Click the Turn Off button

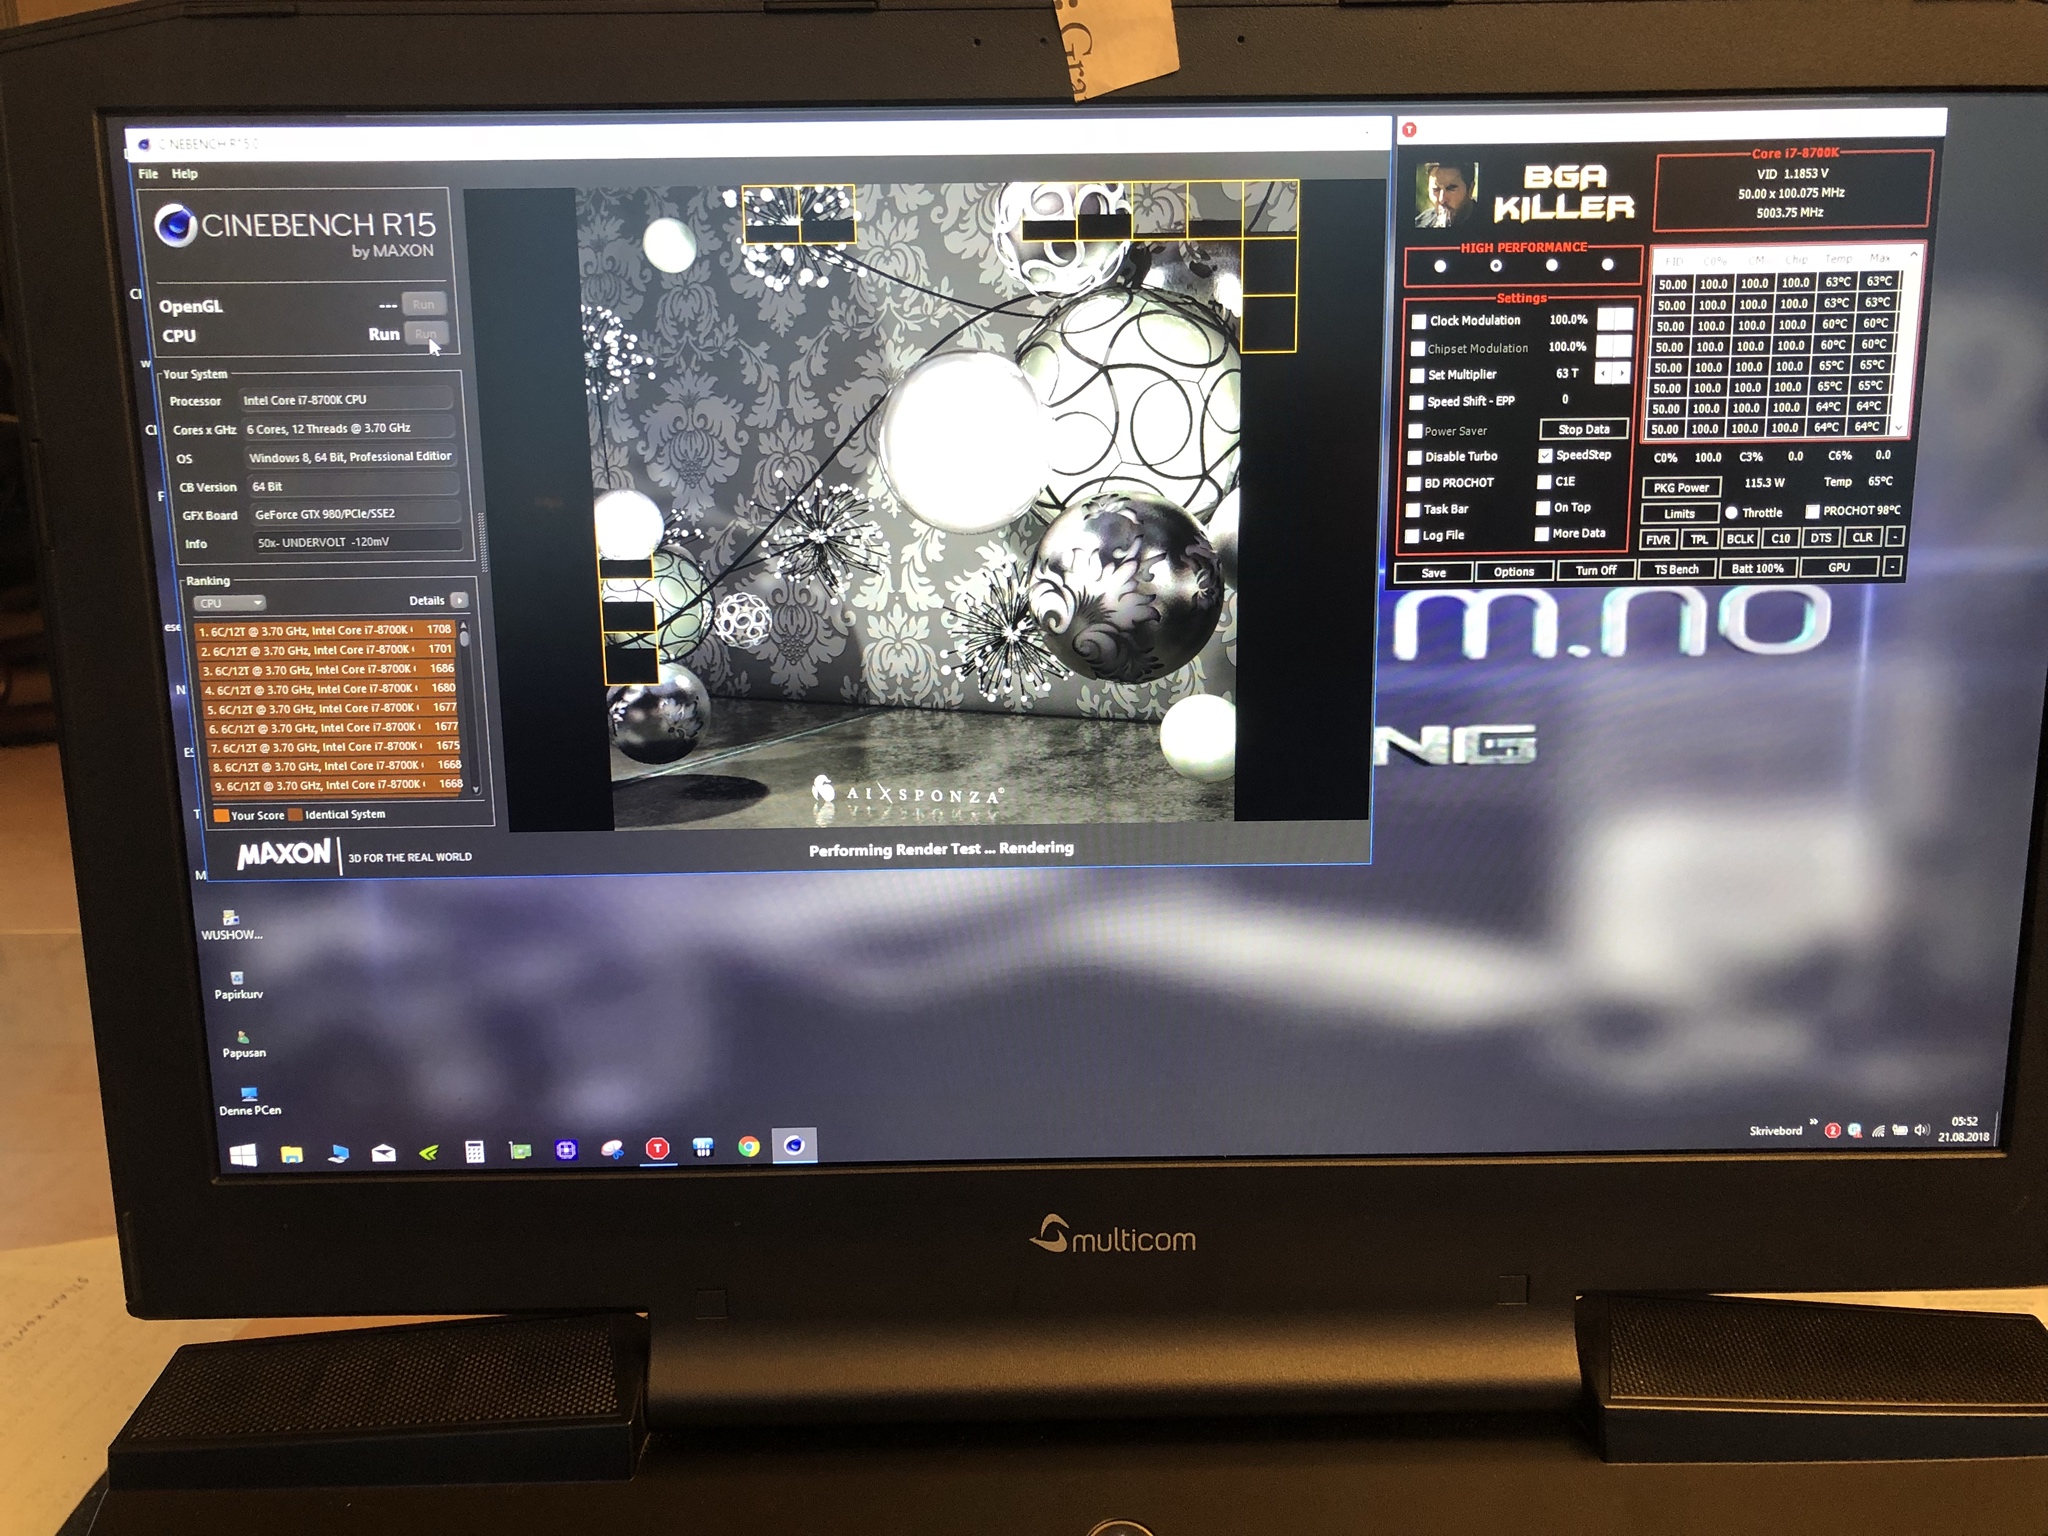(1595, 570)
